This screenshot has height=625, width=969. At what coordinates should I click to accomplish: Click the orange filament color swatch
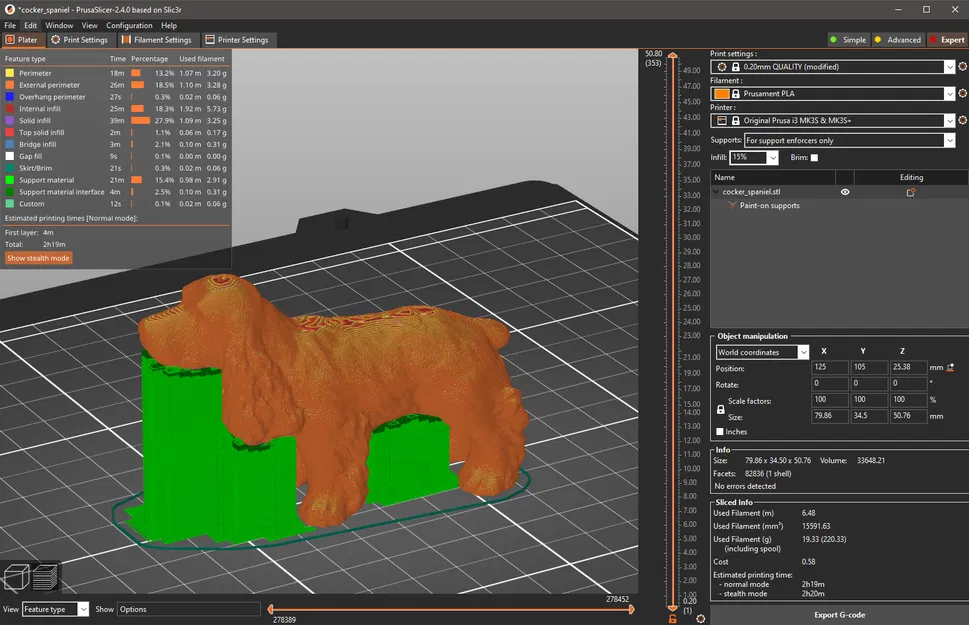click(x=722, y=94)
